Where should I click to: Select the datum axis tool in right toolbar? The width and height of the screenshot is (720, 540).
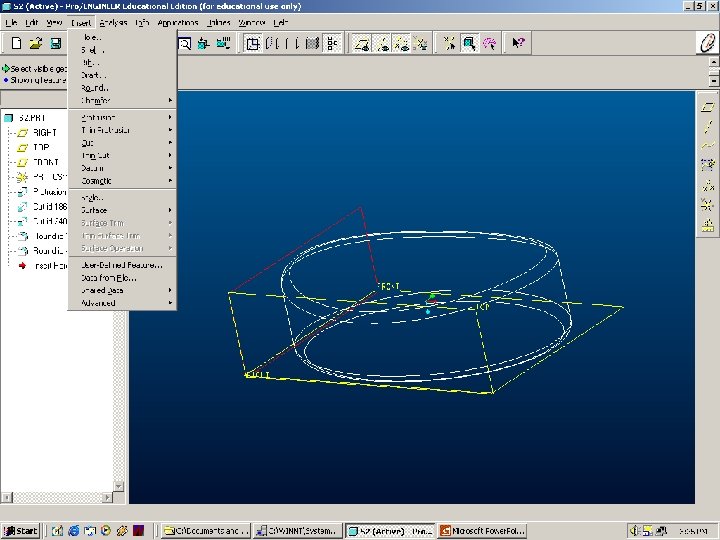point(709,125)
